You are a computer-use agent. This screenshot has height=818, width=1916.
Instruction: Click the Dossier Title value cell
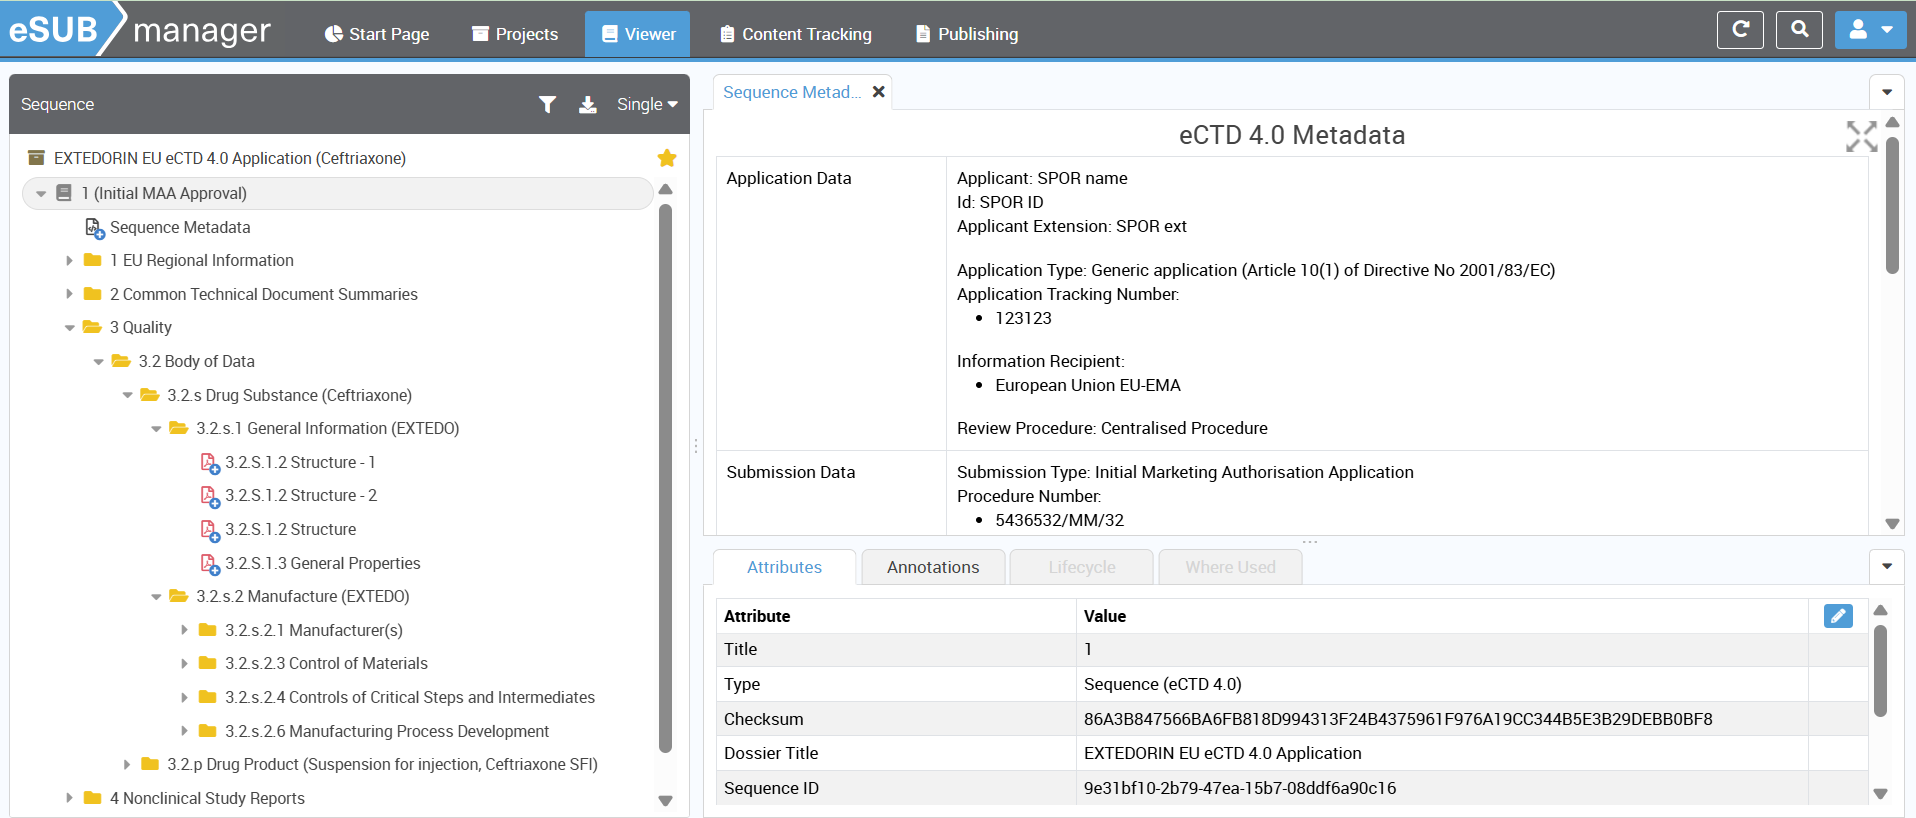click(x=1442, y=753)
